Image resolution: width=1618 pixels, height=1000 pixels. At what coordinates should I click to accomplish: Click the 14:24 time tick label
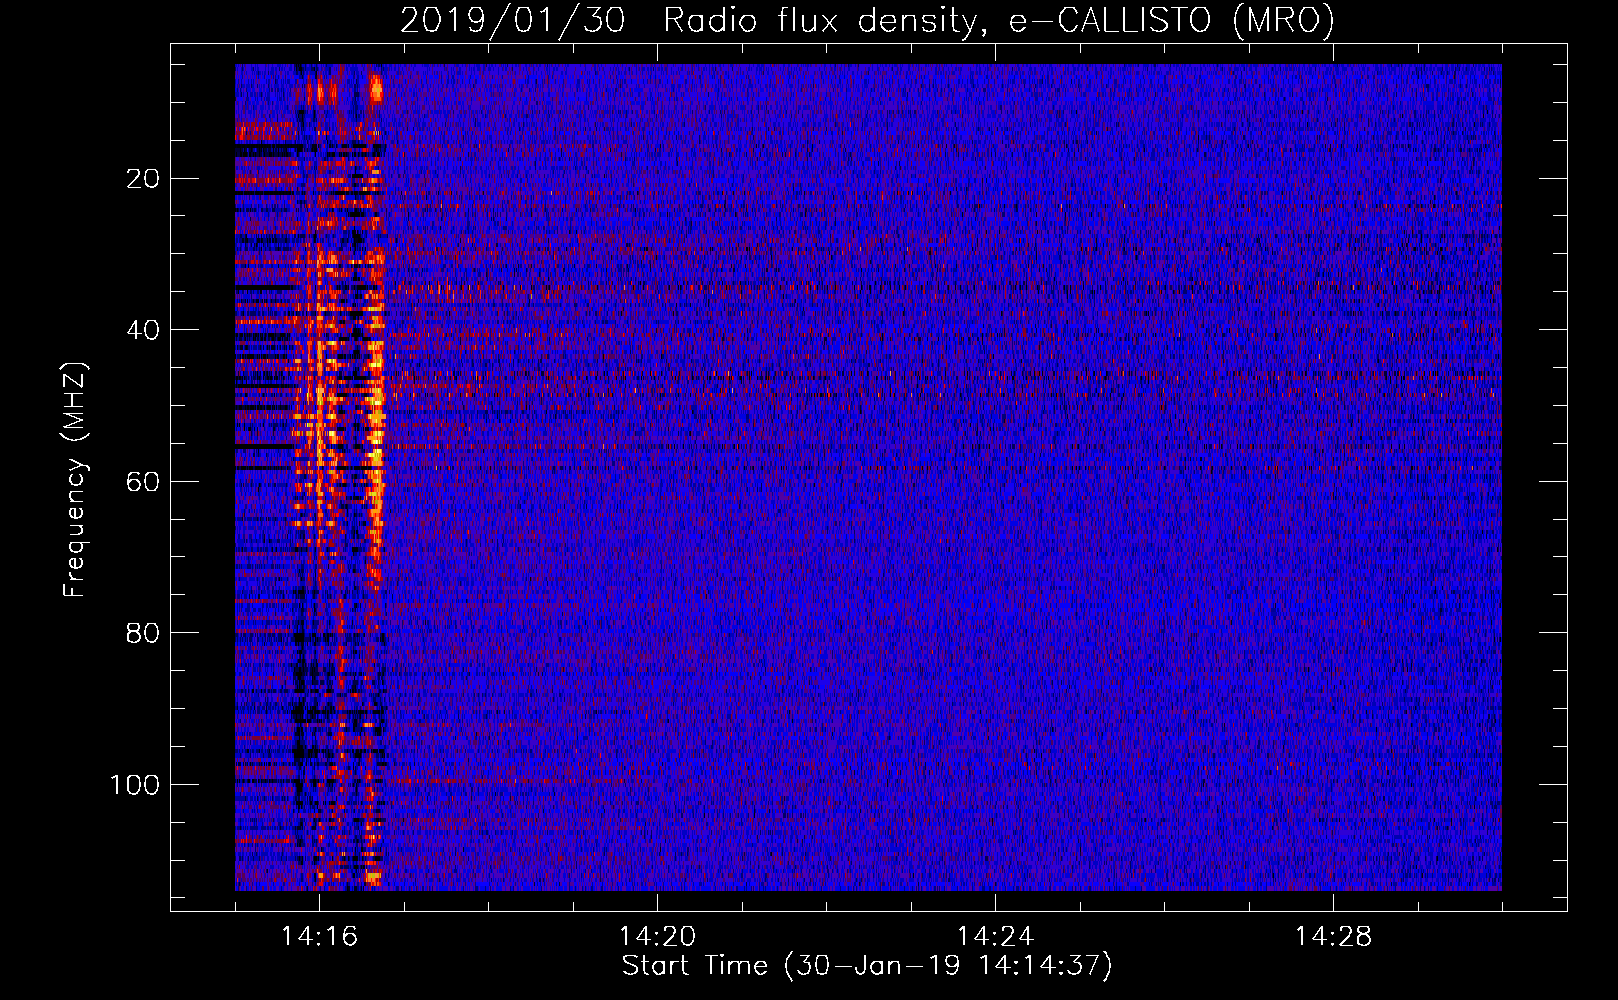click(x=995, y=937)
